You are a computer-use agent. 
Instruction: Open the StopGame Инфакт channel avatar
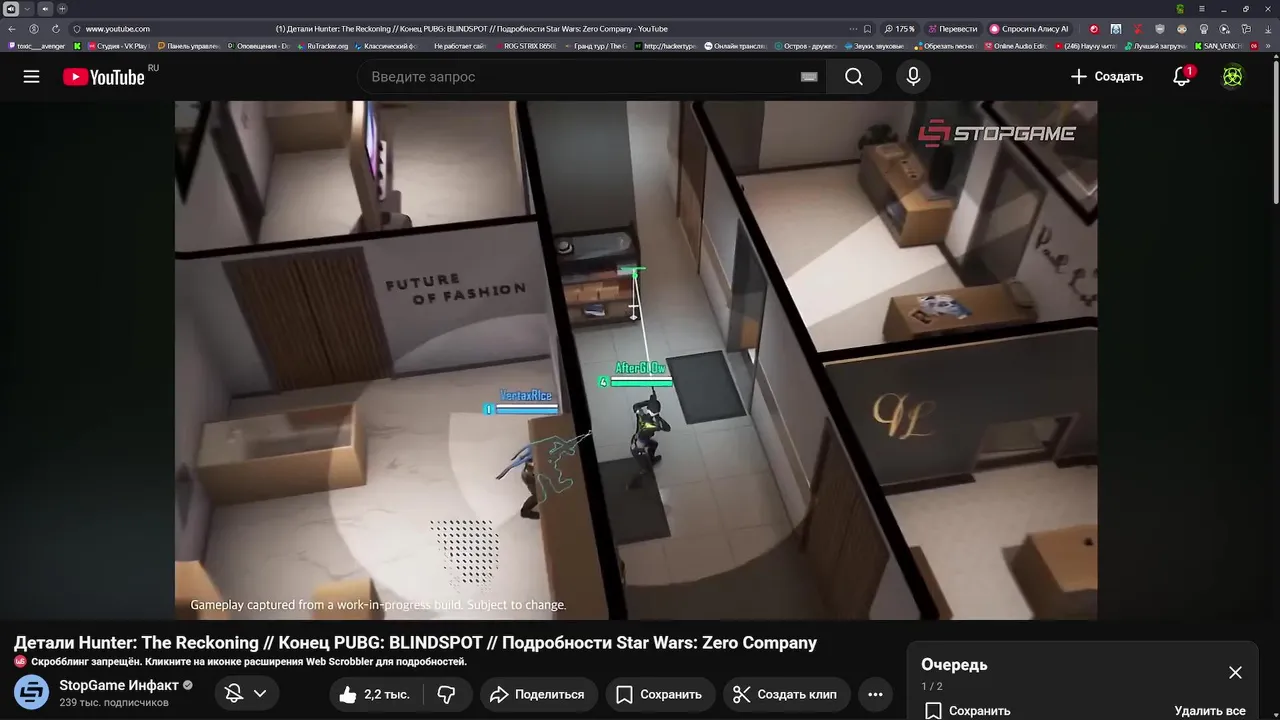click(31, 693)
